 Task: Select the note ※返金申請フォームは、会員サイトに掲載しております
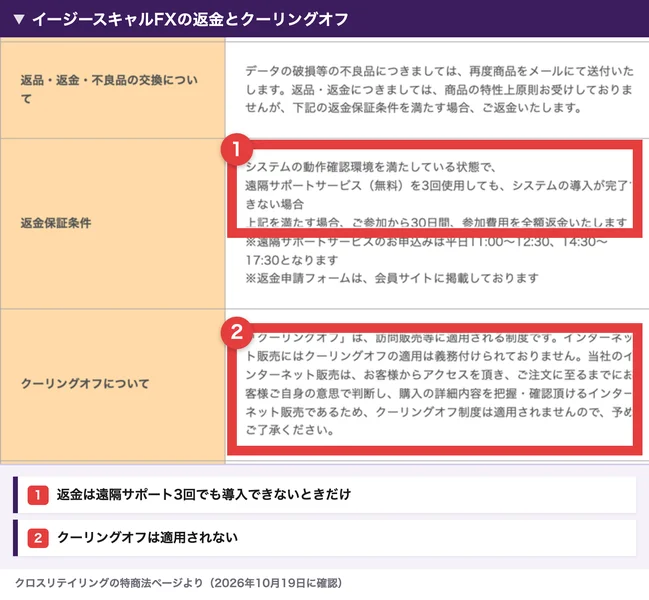tap(392, 278)
